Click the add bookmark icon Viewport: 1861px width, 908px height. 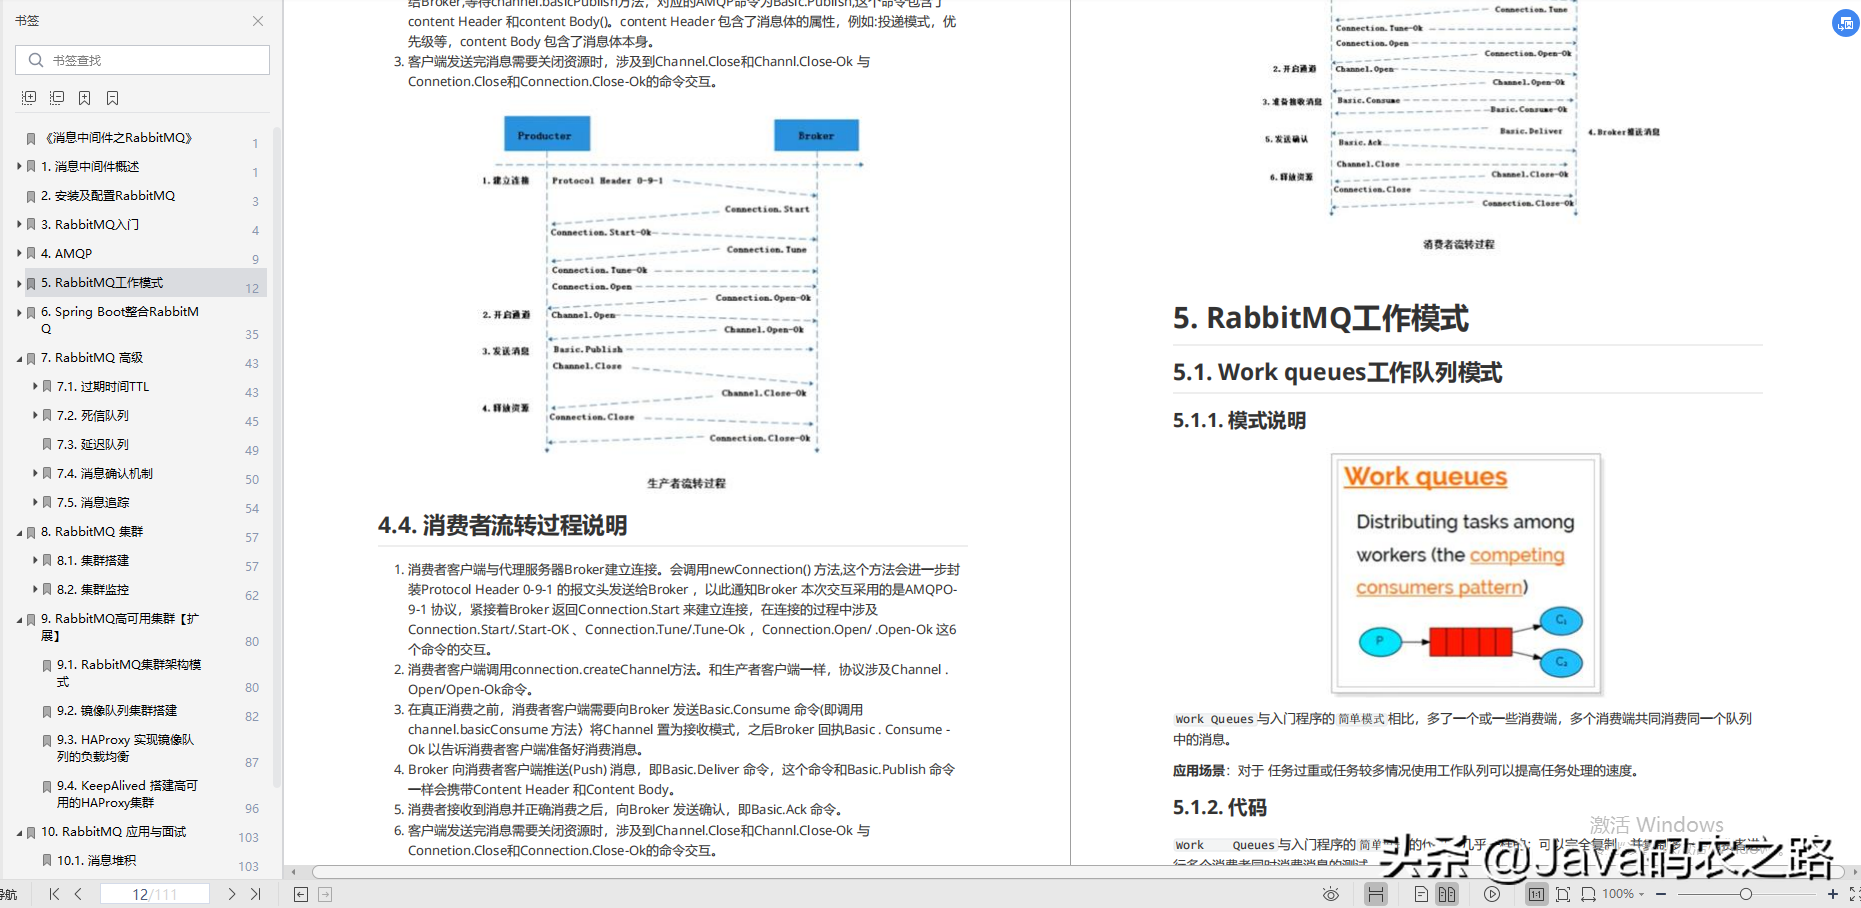click(x=85, y=97)
